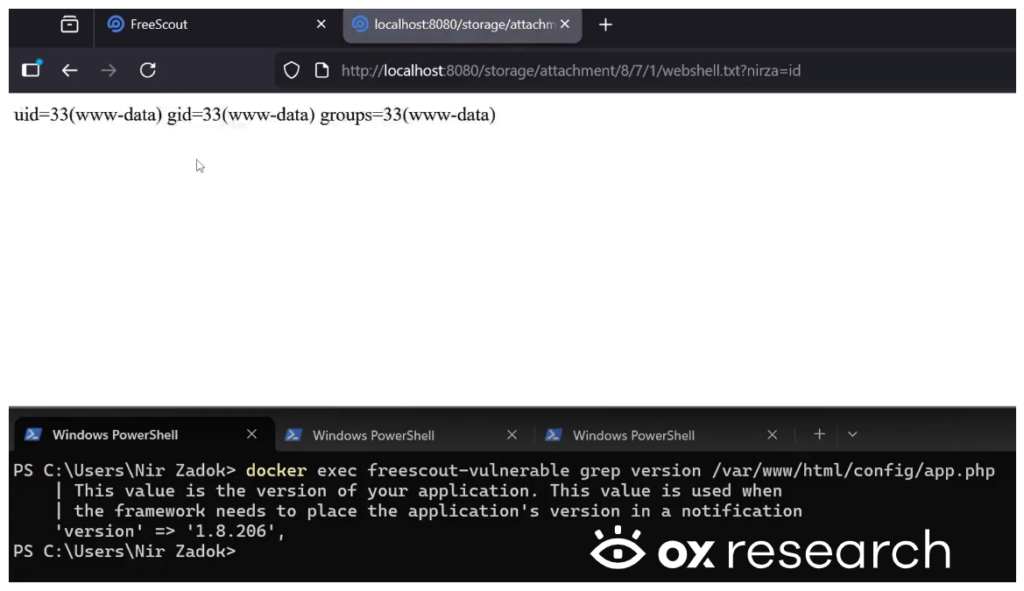Click the page info icon beside URL
The image size is (1024, 591).
coord(321,70)
